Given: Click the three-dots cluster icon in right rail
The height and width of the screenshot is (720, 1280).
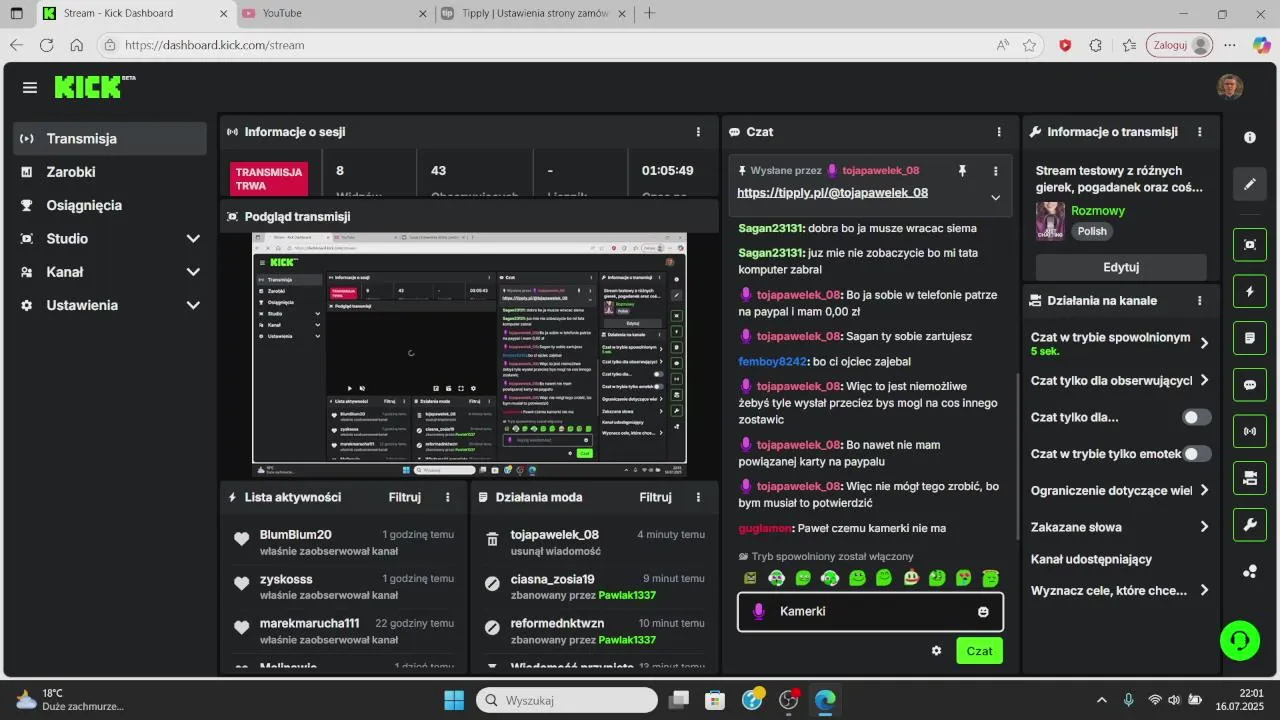Looking at the screenshot, I should 1250,572.
